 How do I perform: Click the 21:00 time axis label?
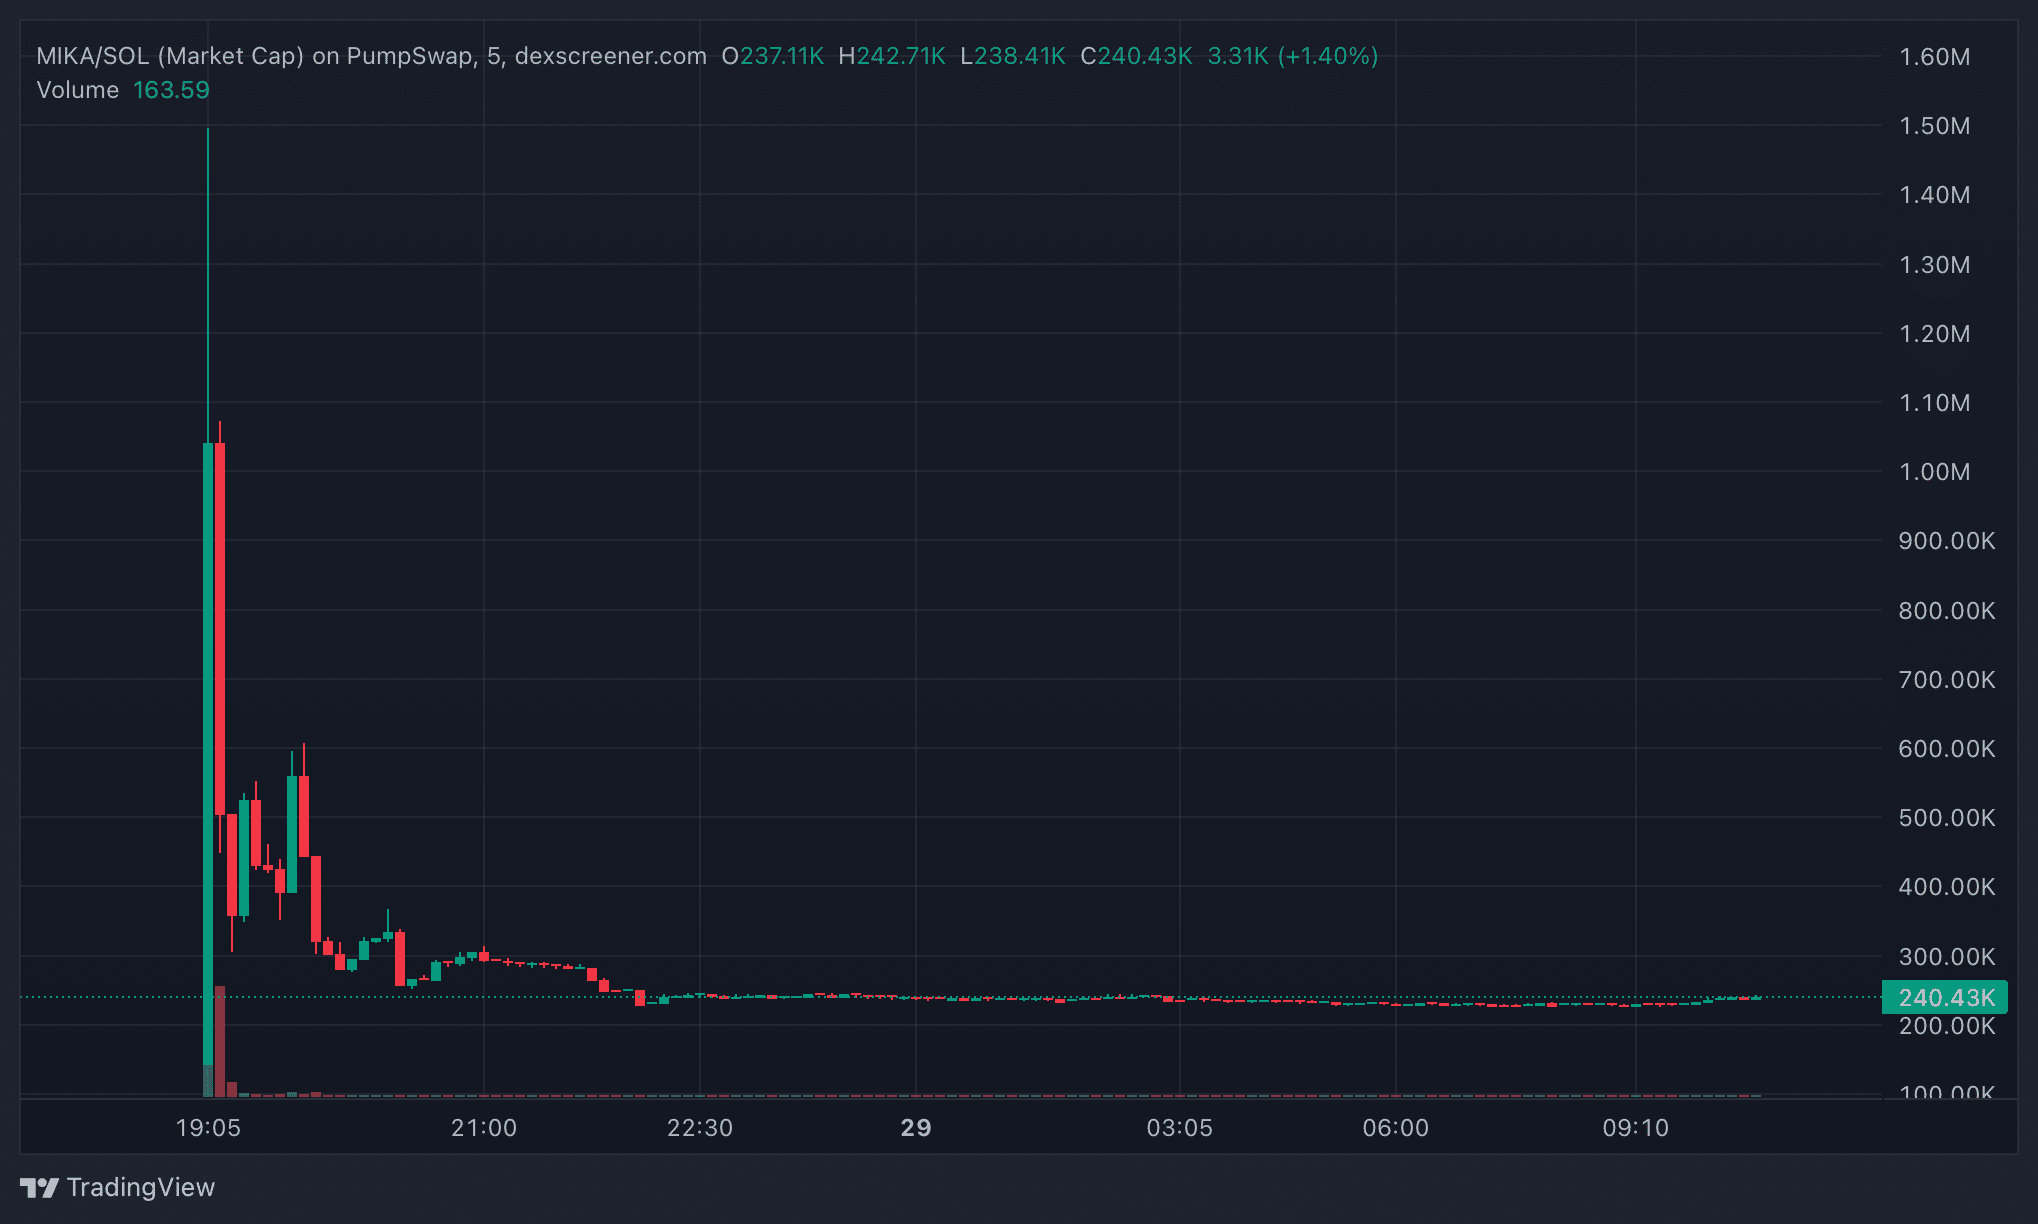click(x=484, y=1128)
